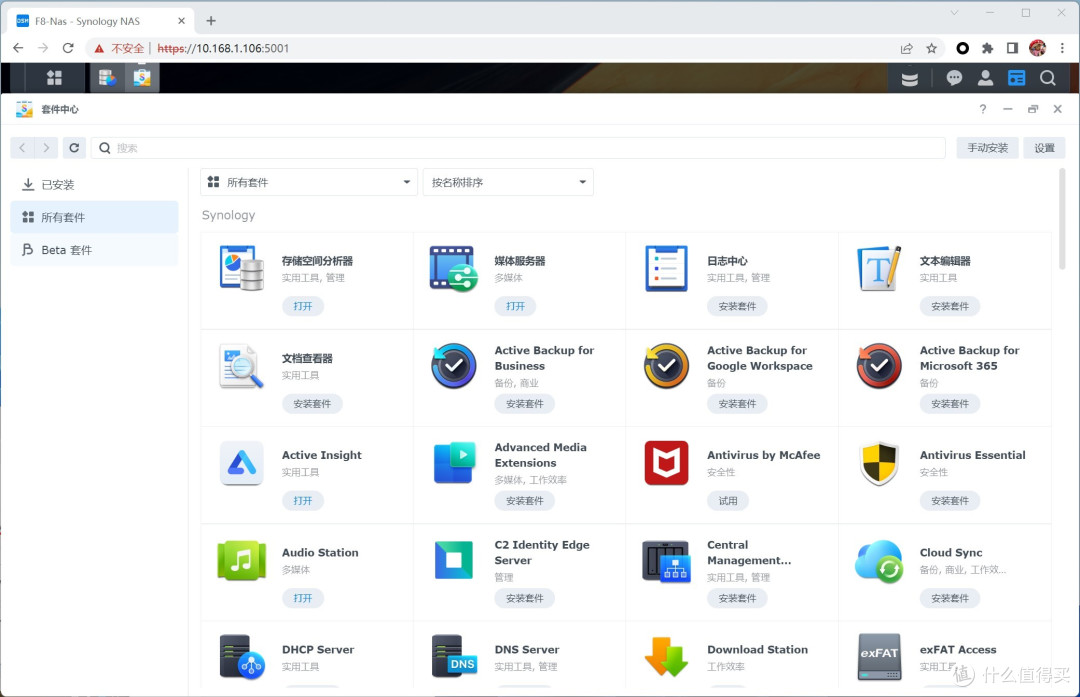Image resolution: width=1080 pixels, height=697 pixels.
Task: Reload the browser page
Action: point(68,48)
